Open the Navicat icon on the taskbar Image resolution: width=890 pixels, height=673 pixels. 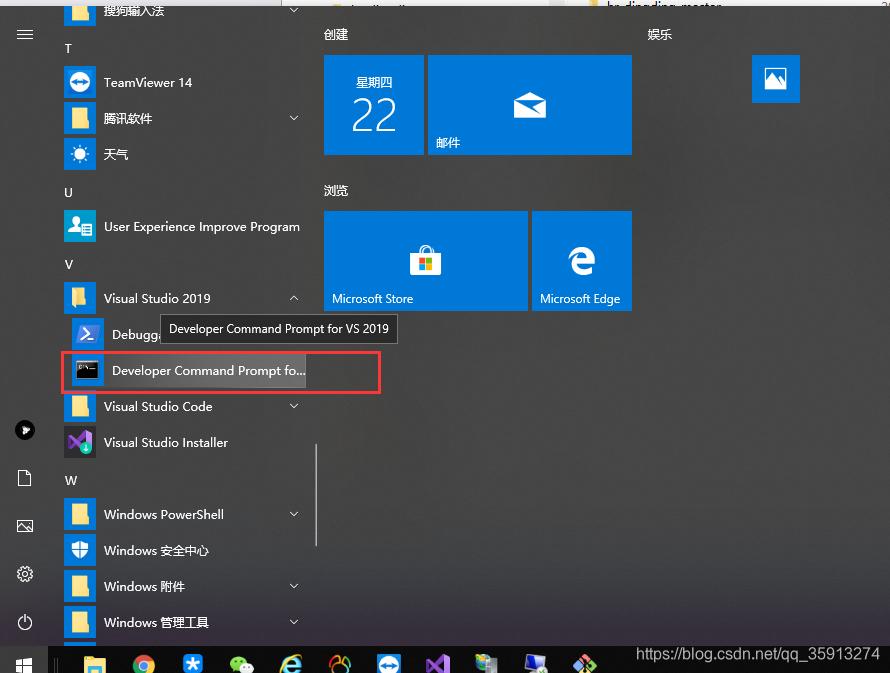coord(340,664)
